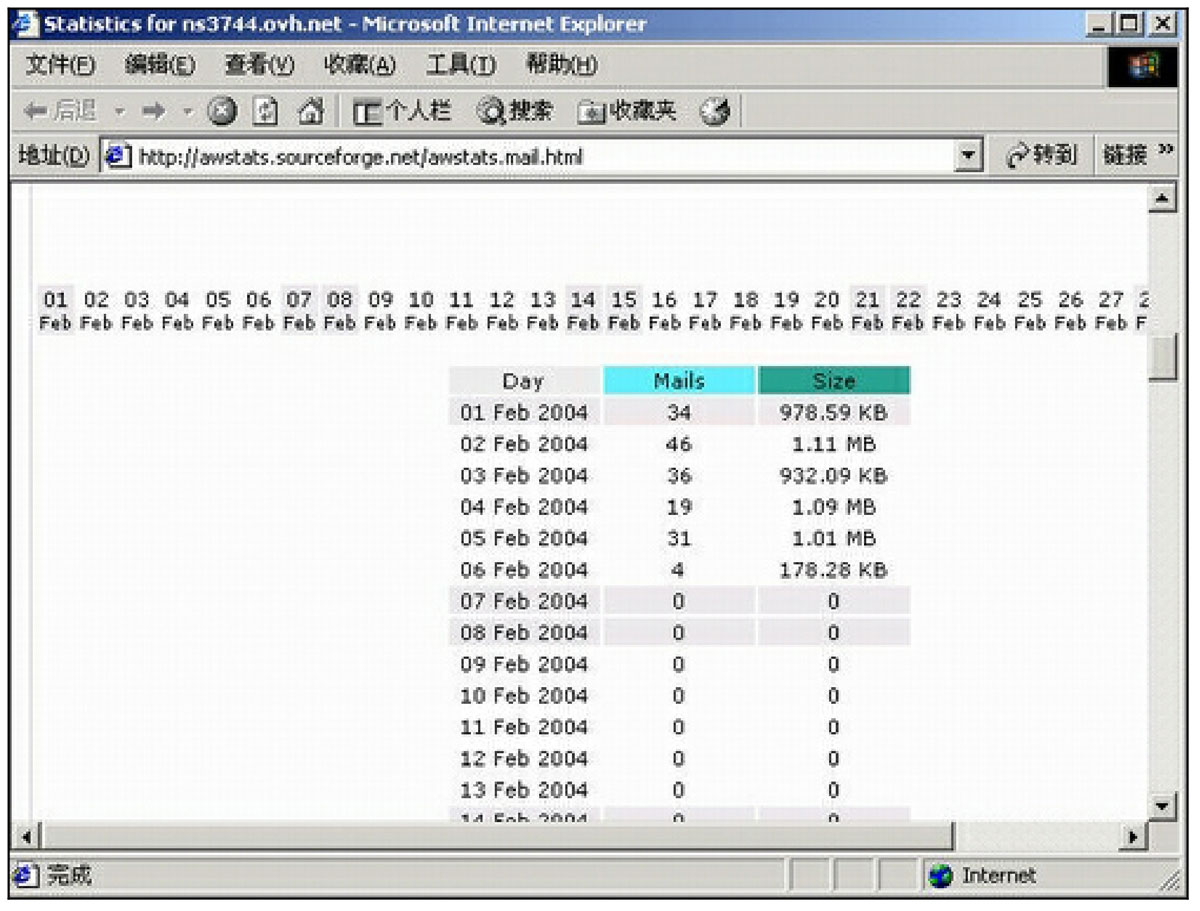The width and height of the screenshot is (1200, 911).
Task: Select the 06 Feb 2004 row date
Action: coord(524,570)
